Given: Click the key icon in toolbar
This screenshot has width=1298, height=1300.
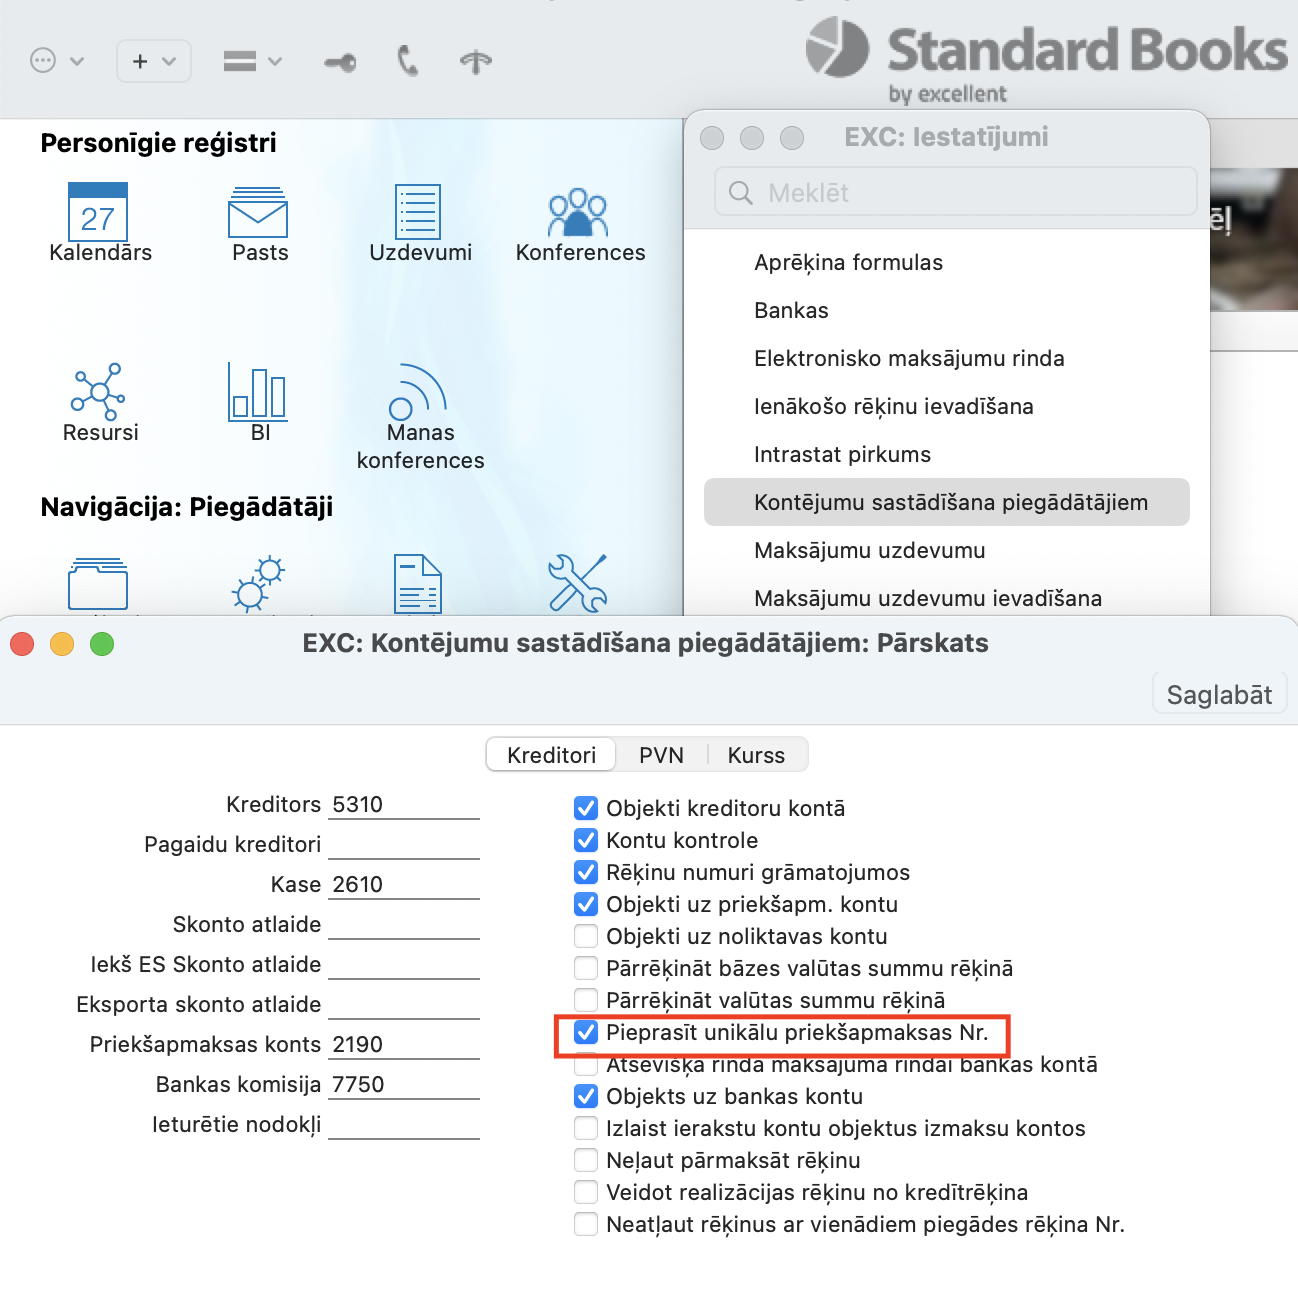Looking at the screenshot, I should (340, 63).
